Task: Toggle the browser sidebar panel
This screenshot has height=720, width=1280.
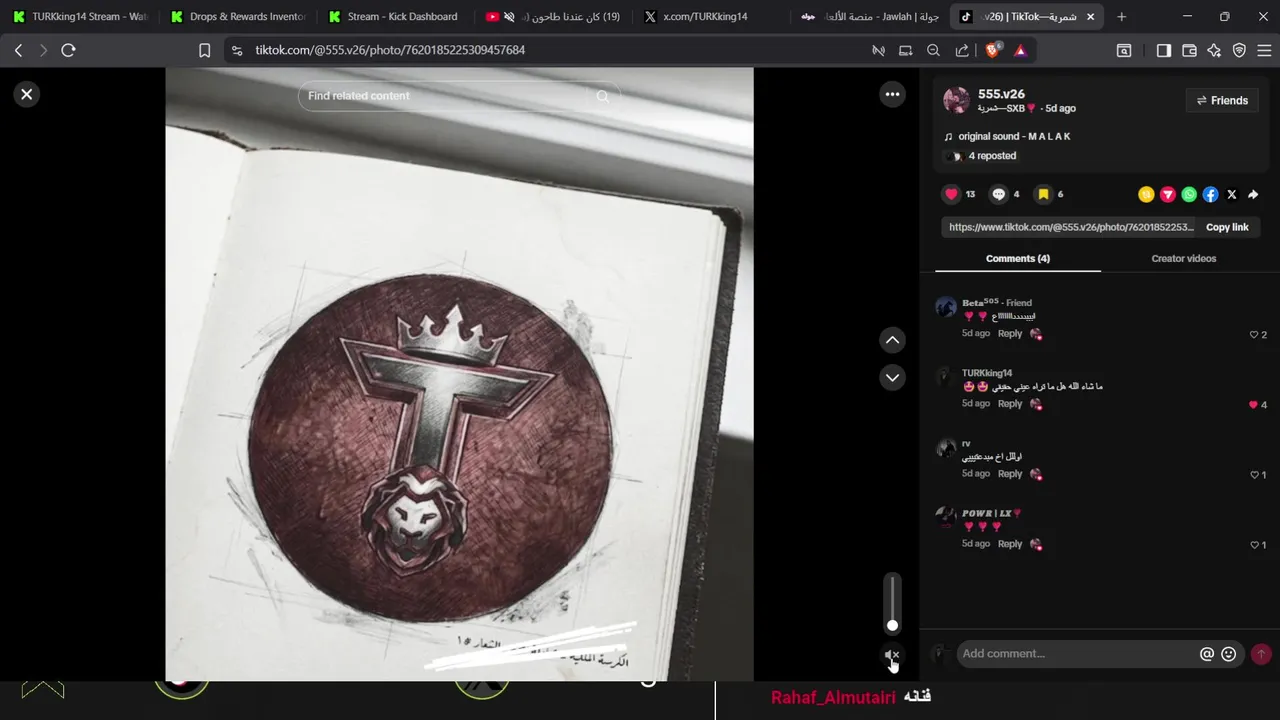Action: coord(1163,50)
